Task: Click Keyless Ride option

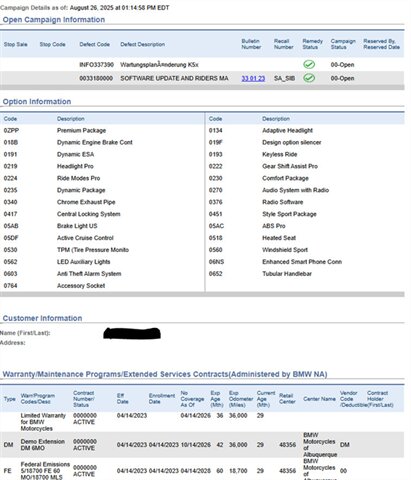Action: click(279, 154)
